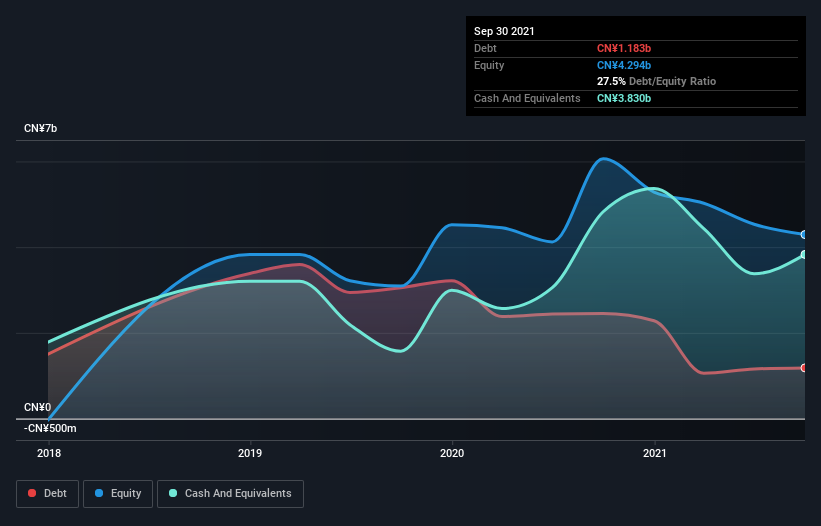Image resolution: width=821 pixels, height=526 pixels.
Task: Click the Debt end-point marker on chart
Action: coord(804,368)
